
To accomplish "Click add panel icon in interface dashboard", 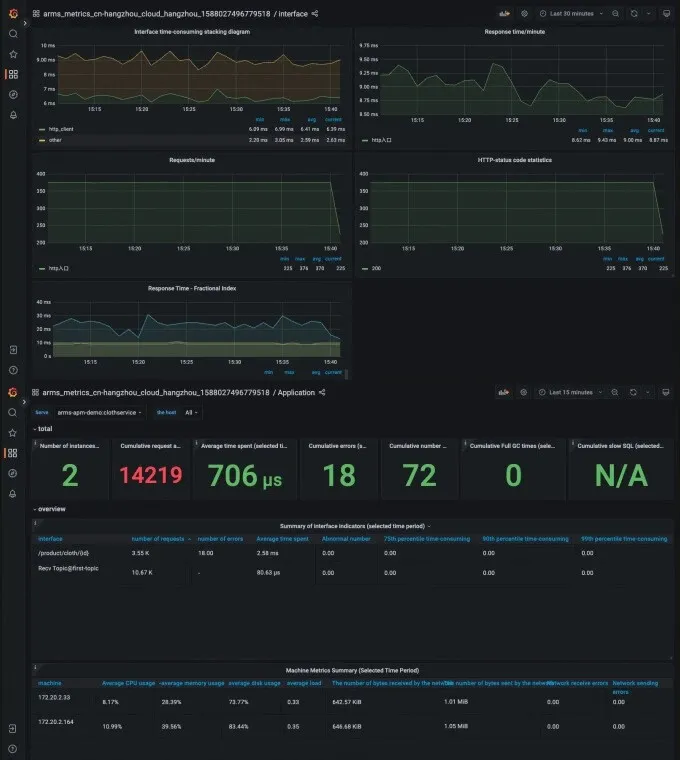I will (505, 14).
